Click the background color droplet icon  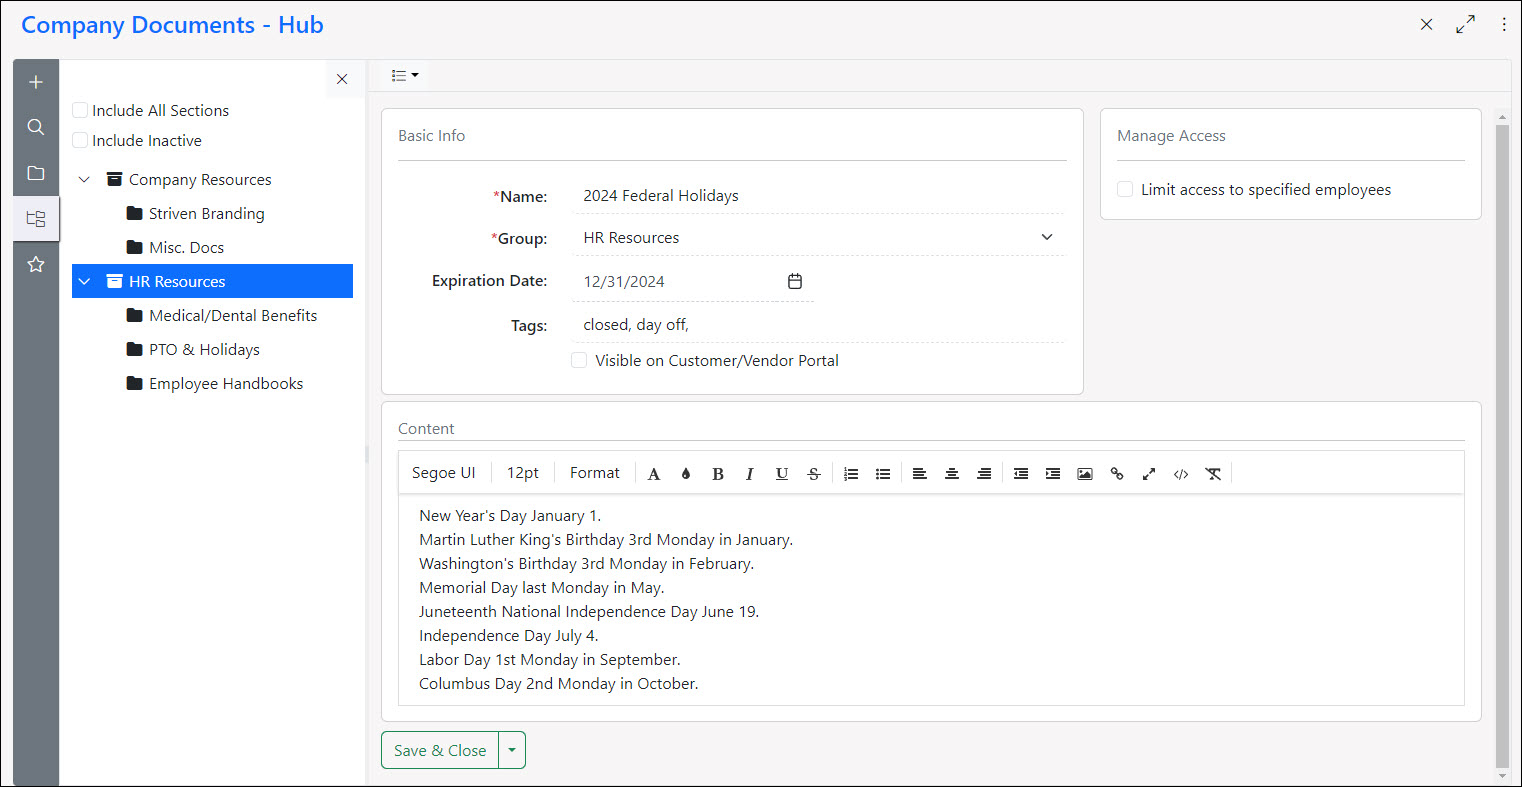pos(686,474)
